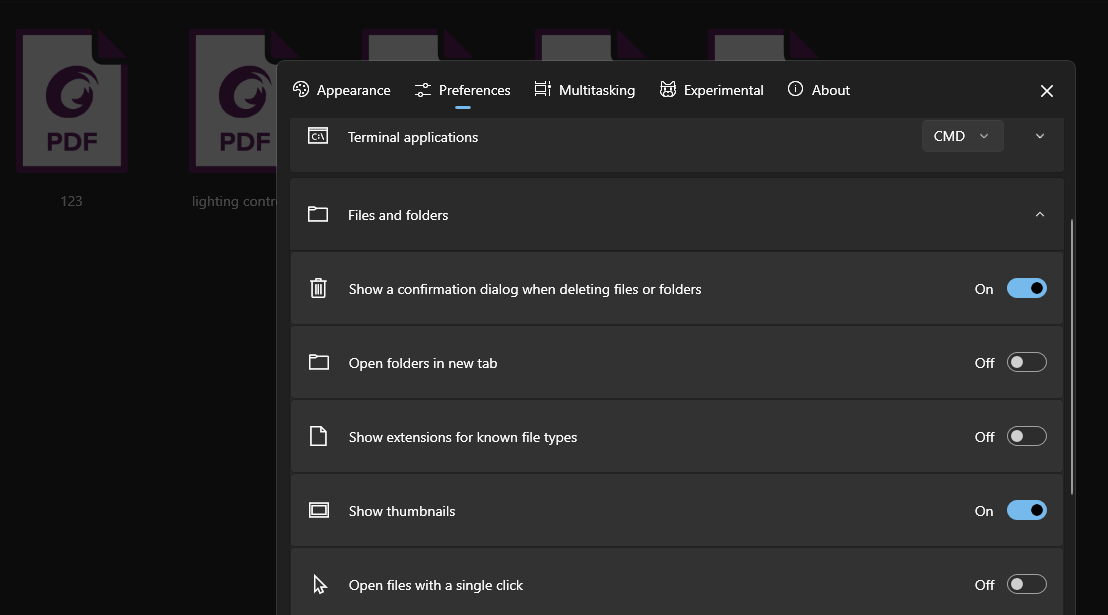Expand the Terminal applications section chevron
The image size is (1108, 615).
(x=1039, y=136)
